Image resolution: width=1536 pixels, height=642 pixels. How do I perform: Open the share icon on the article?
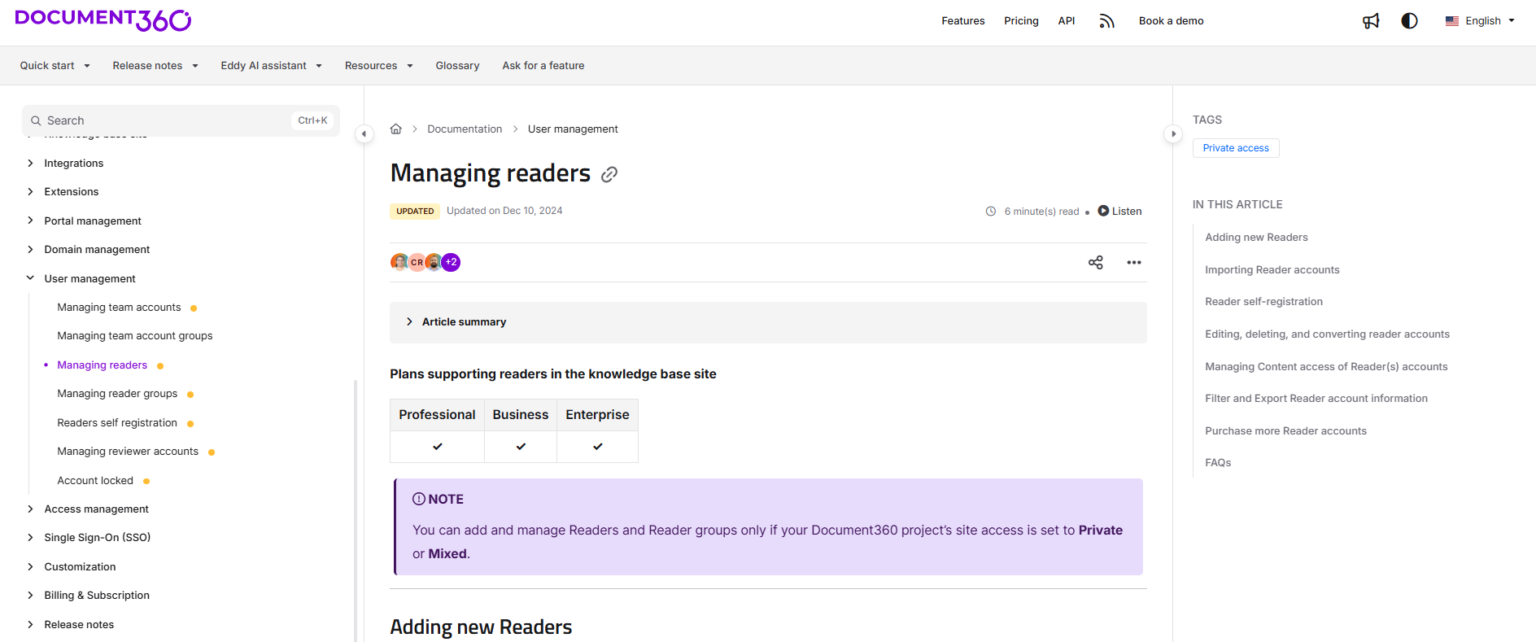(x=1095, y=262)
